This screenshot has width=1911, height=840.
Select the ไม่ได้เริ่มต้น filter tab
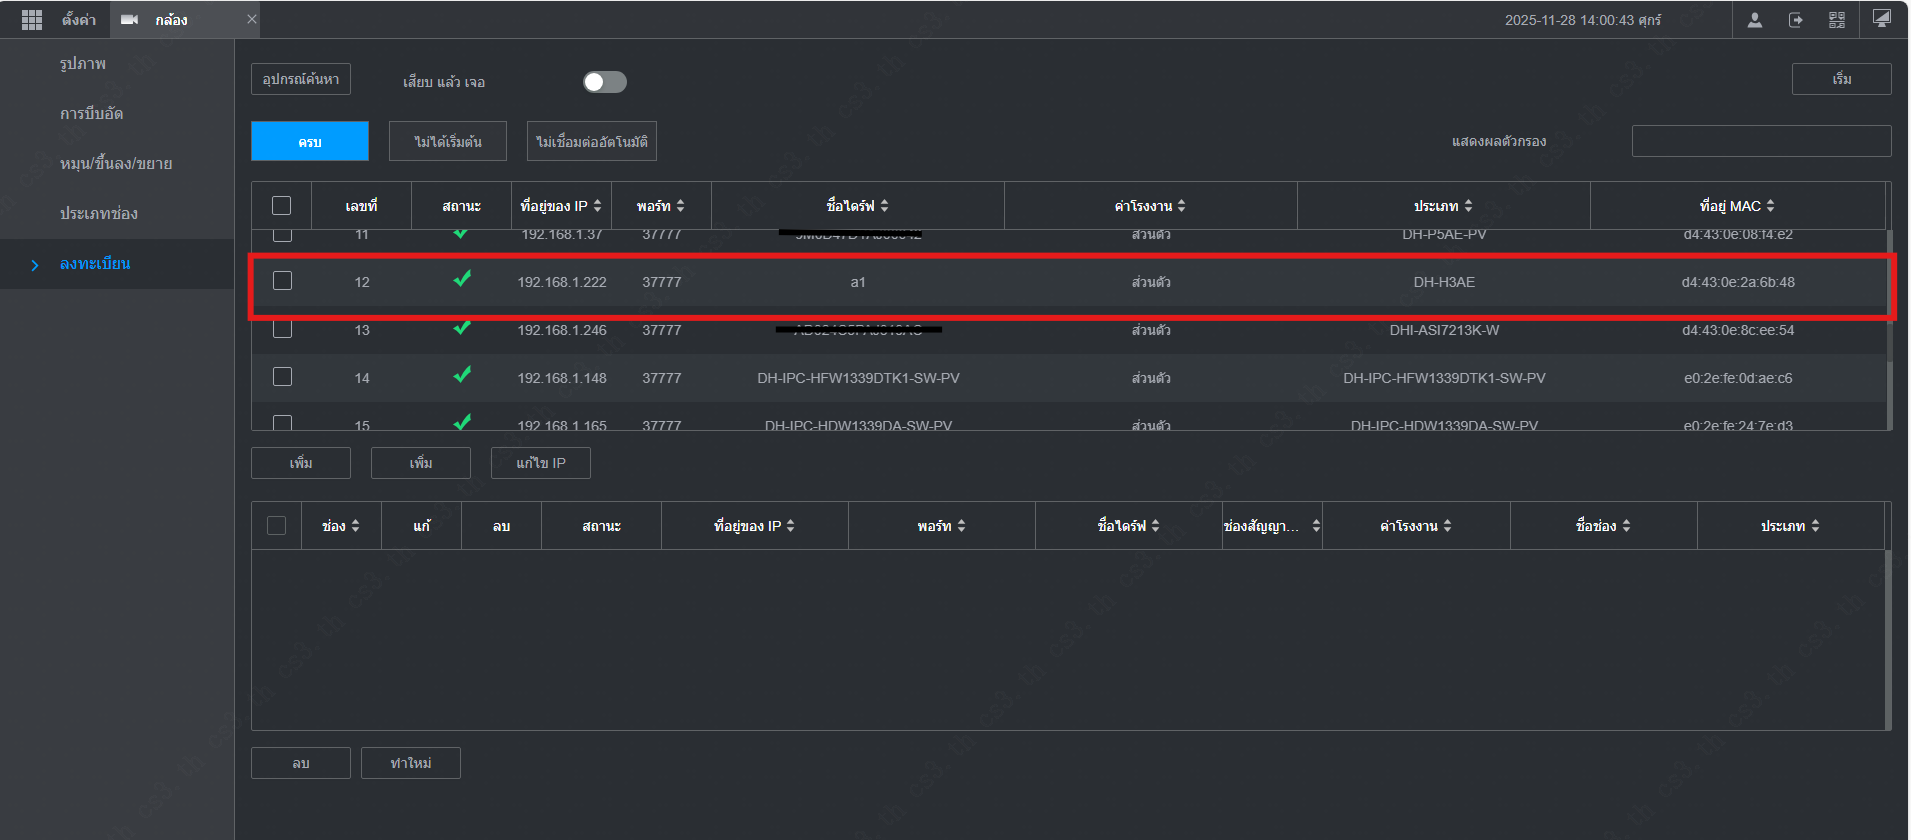(448, 141)
